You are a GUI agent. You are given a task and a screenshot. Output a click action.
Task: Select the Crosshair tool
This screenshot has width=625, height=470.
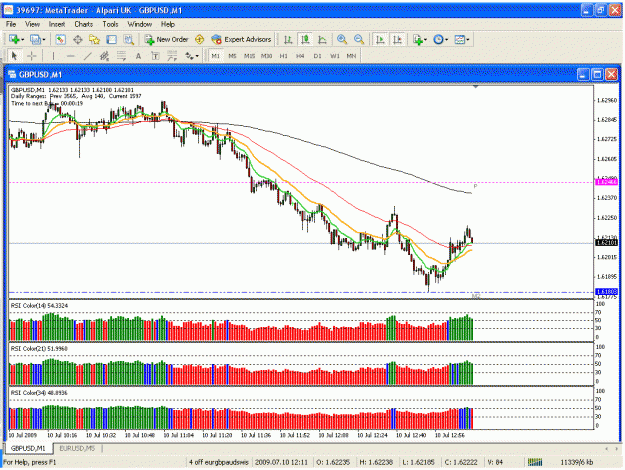pyautogui.click(x=31, y=56)
